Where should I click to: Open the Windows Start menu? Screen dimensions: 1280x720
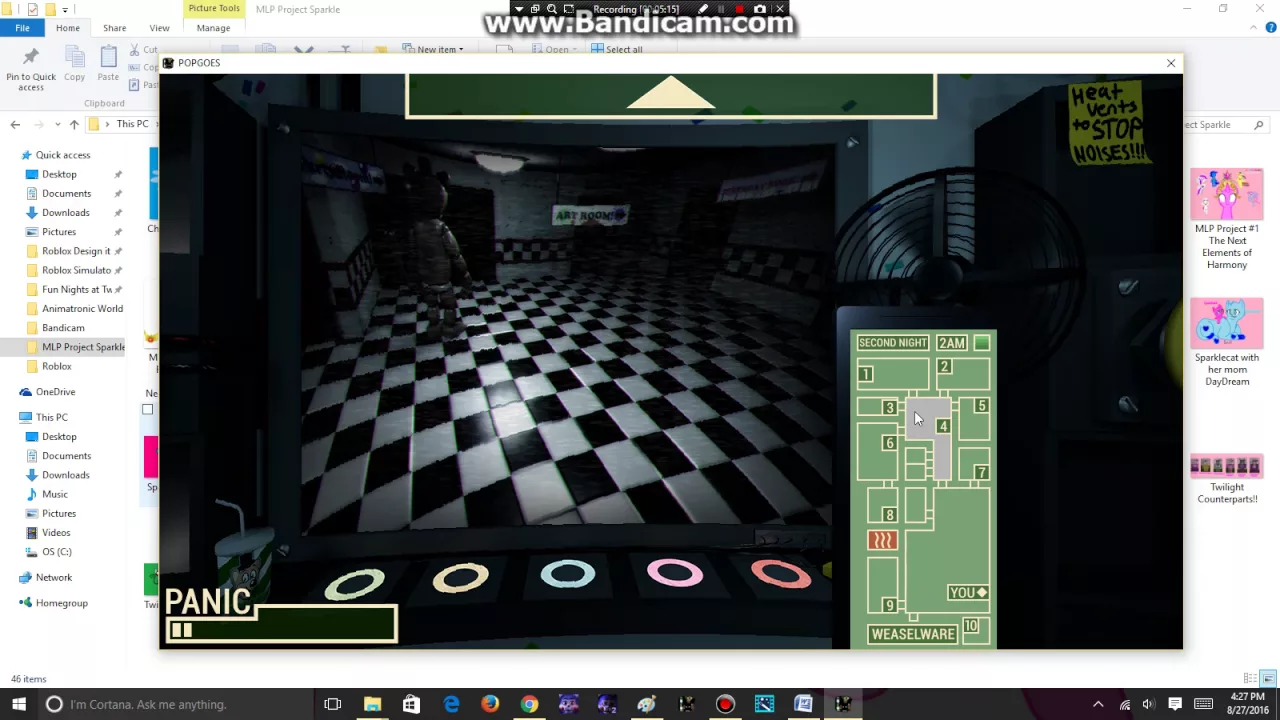[x=19, y=704]
